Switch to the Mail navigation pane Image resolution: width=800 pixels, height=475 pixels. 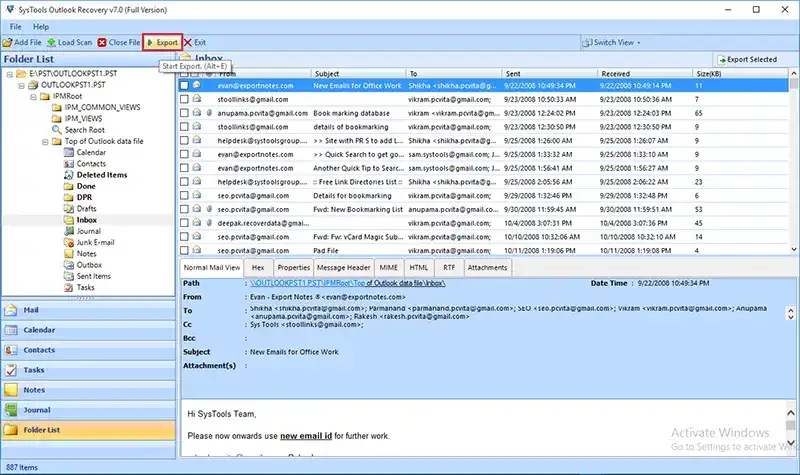tap(89, 310)
